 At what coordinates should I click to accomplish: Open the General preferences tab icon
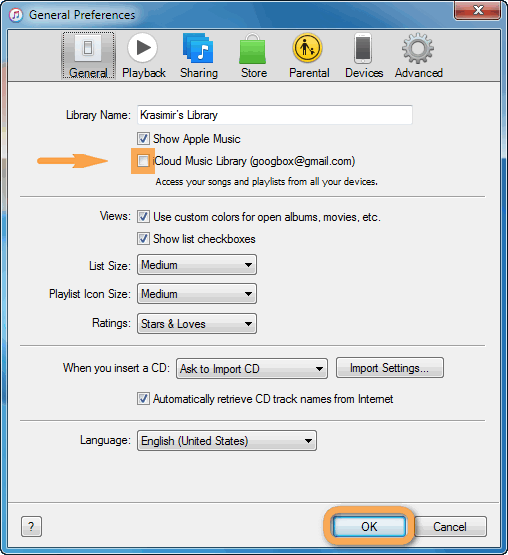(88, 55)
